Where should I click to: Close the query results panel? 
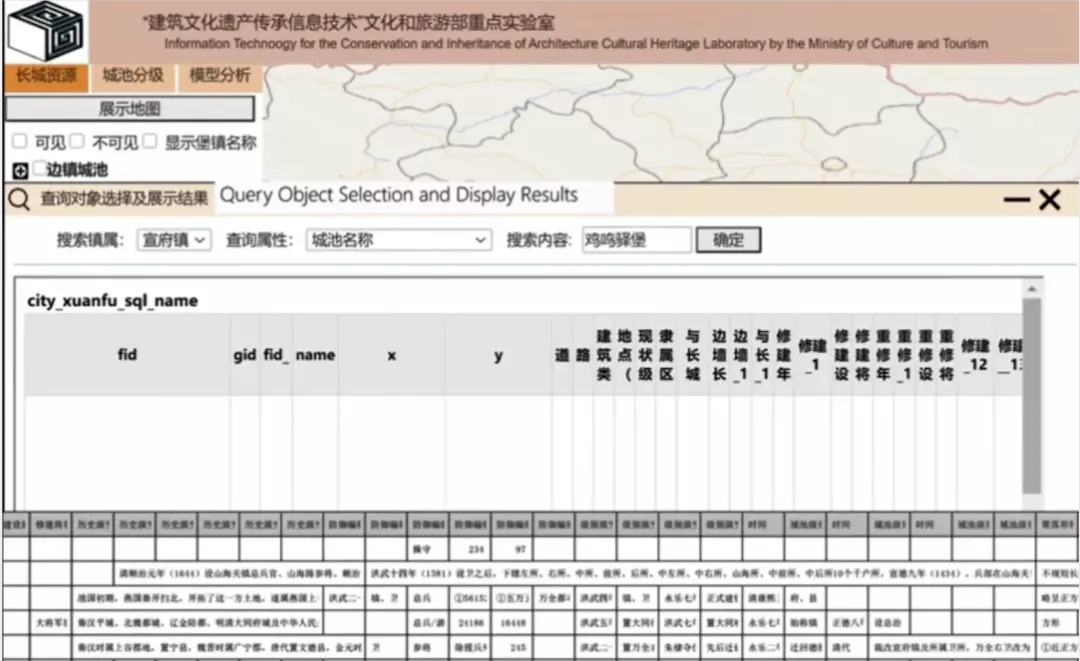pyautogui.click(x=1049, y=200)
